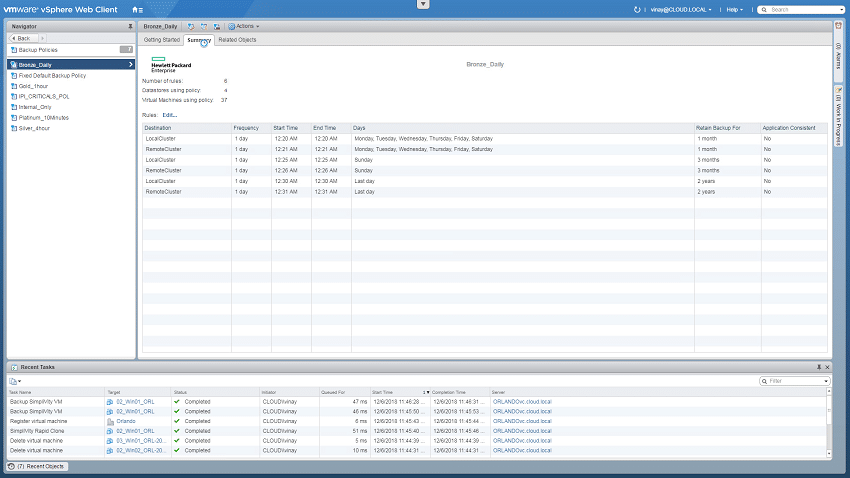Open ORLANDOvc.cloud.local link in first task row

(522, 402)
